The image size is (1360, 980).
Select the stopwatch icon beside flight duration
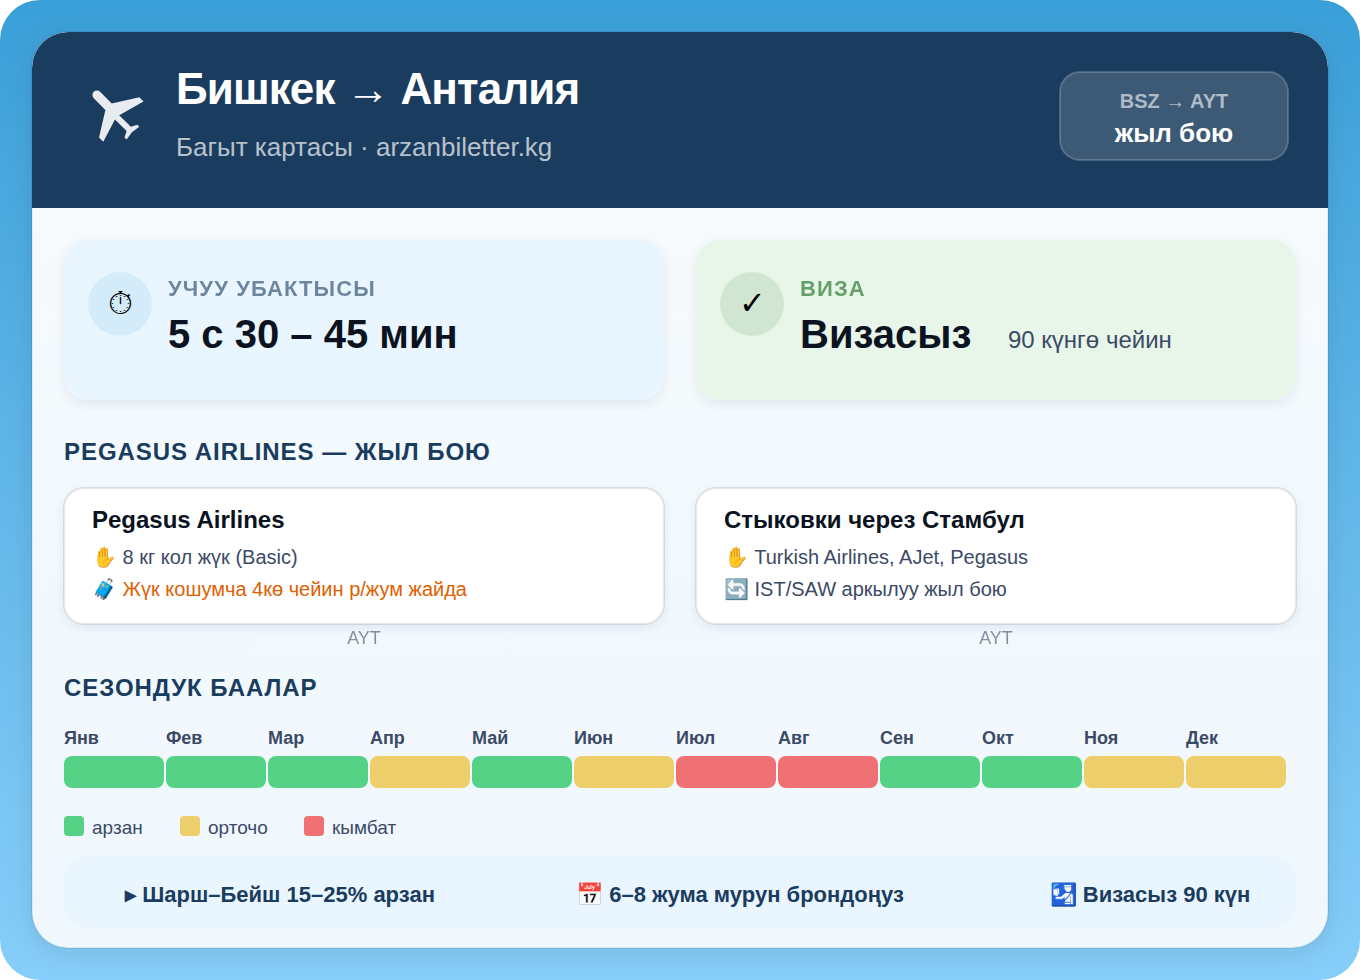(x=120, y=304)
